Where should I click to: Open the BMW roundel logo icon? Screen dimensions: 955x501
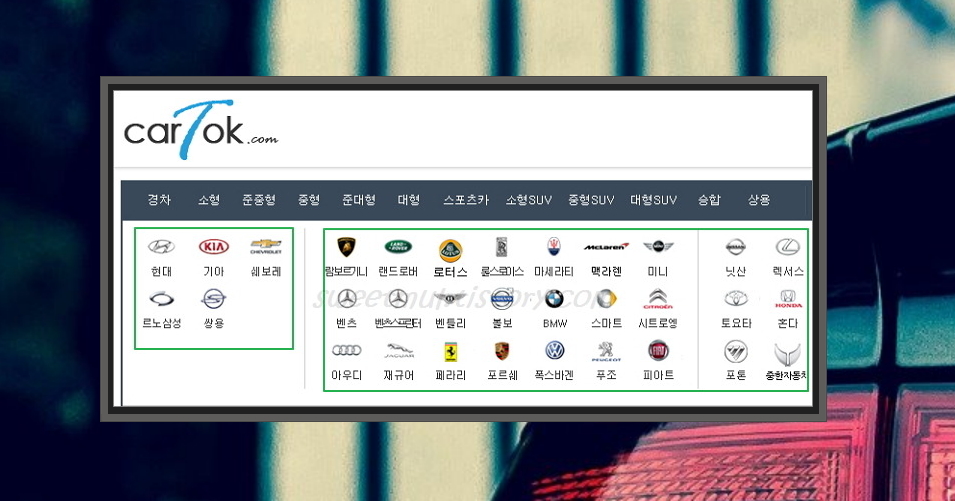[554, 299]
